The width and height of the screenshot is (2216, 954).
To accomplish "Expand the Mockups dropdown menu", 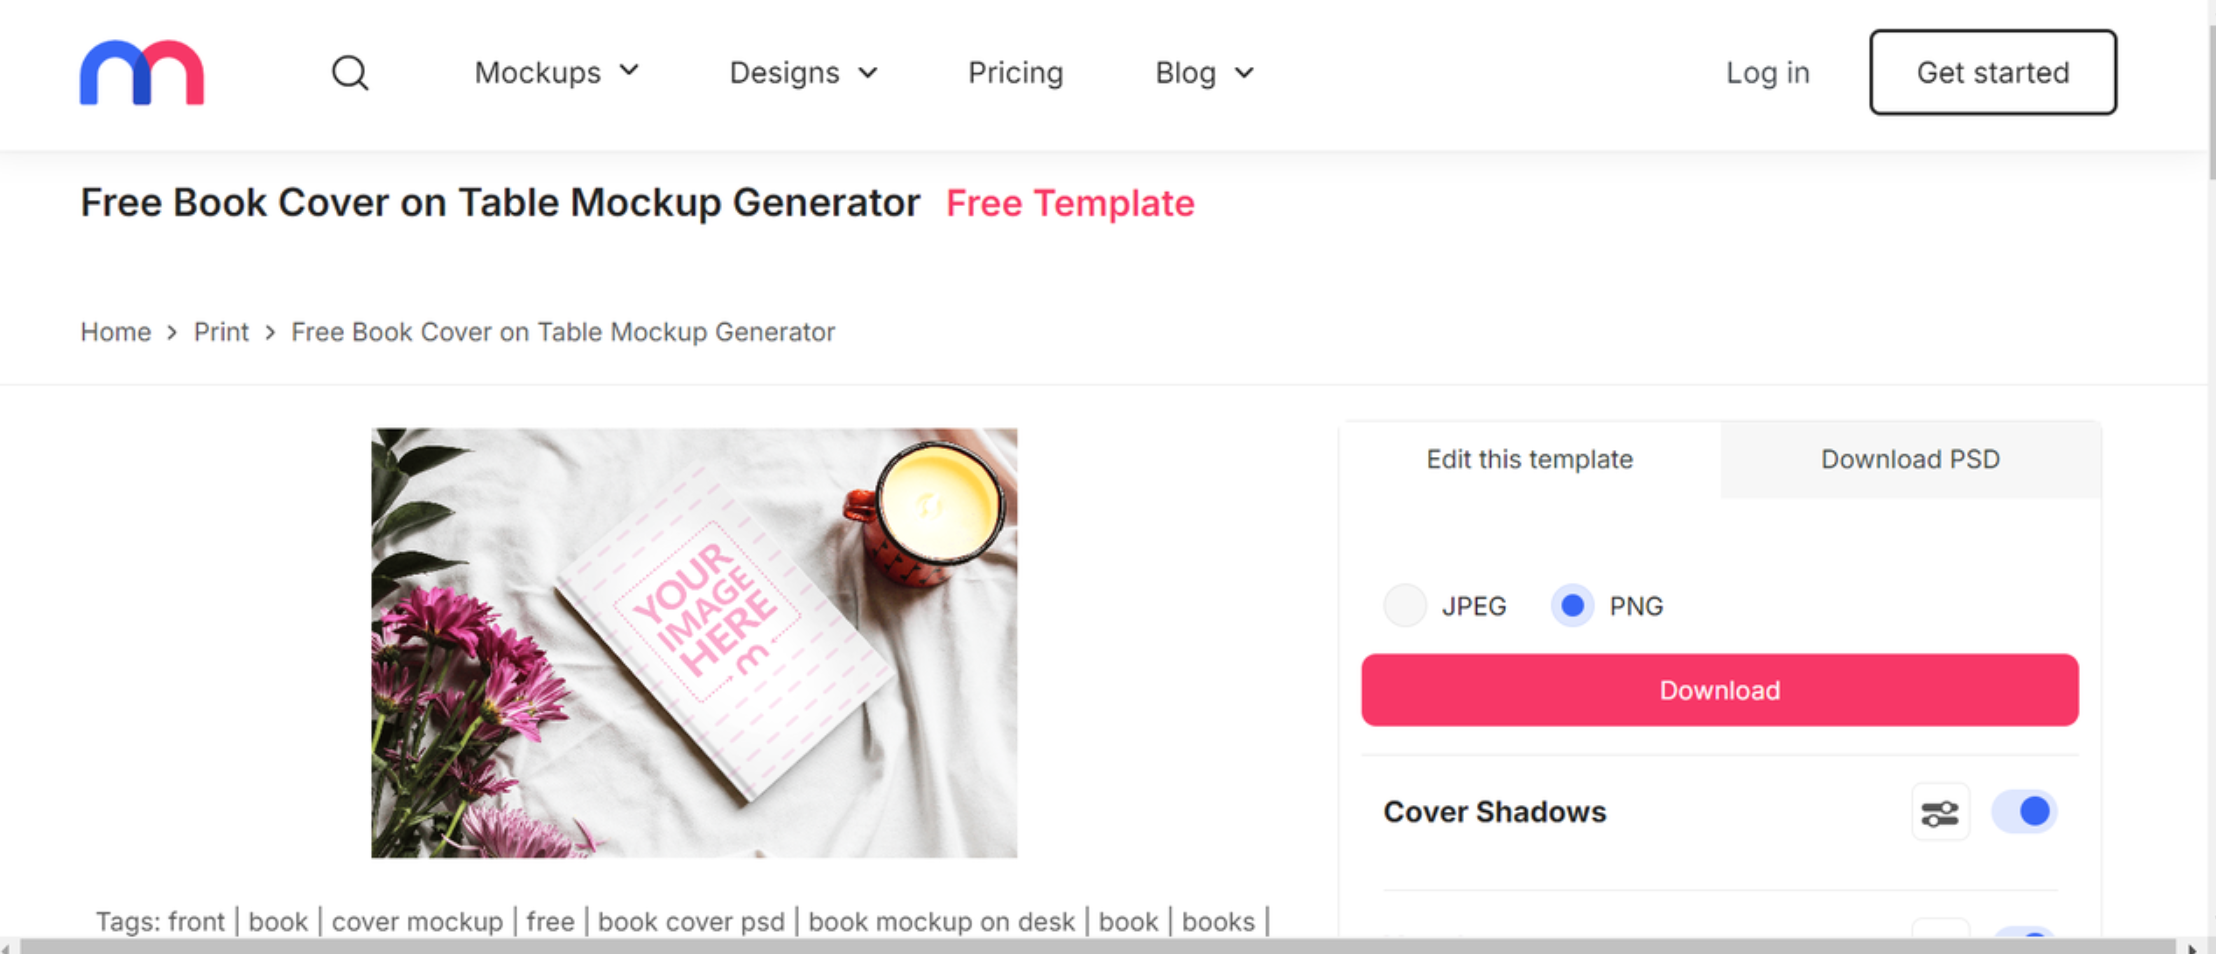I will [556, 73].
